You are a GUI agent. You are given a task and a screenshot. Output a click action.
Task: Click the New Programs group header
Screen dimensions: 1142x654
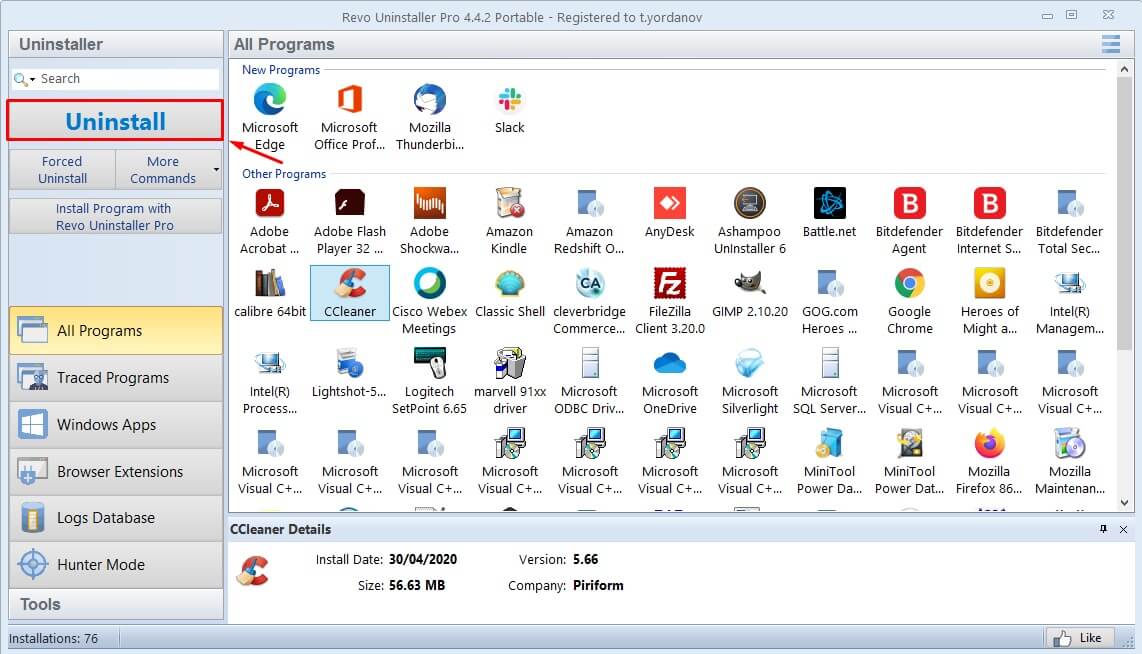coord(281,70)
